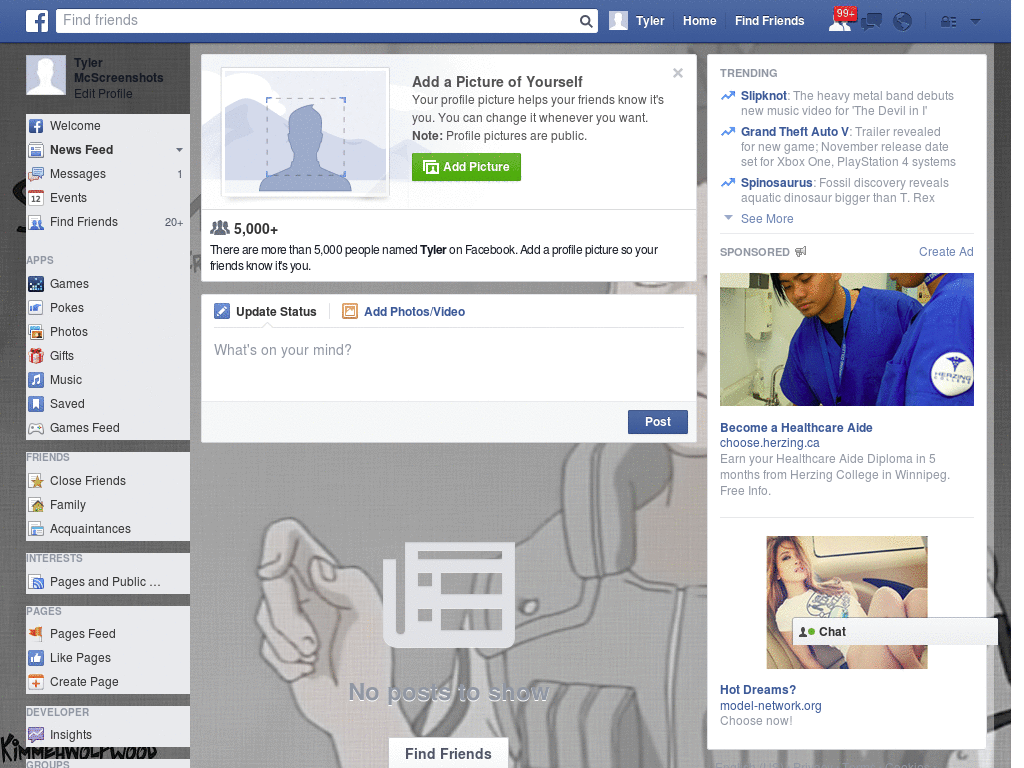Open the Slipknot trending topic

(x=763, y=96)
